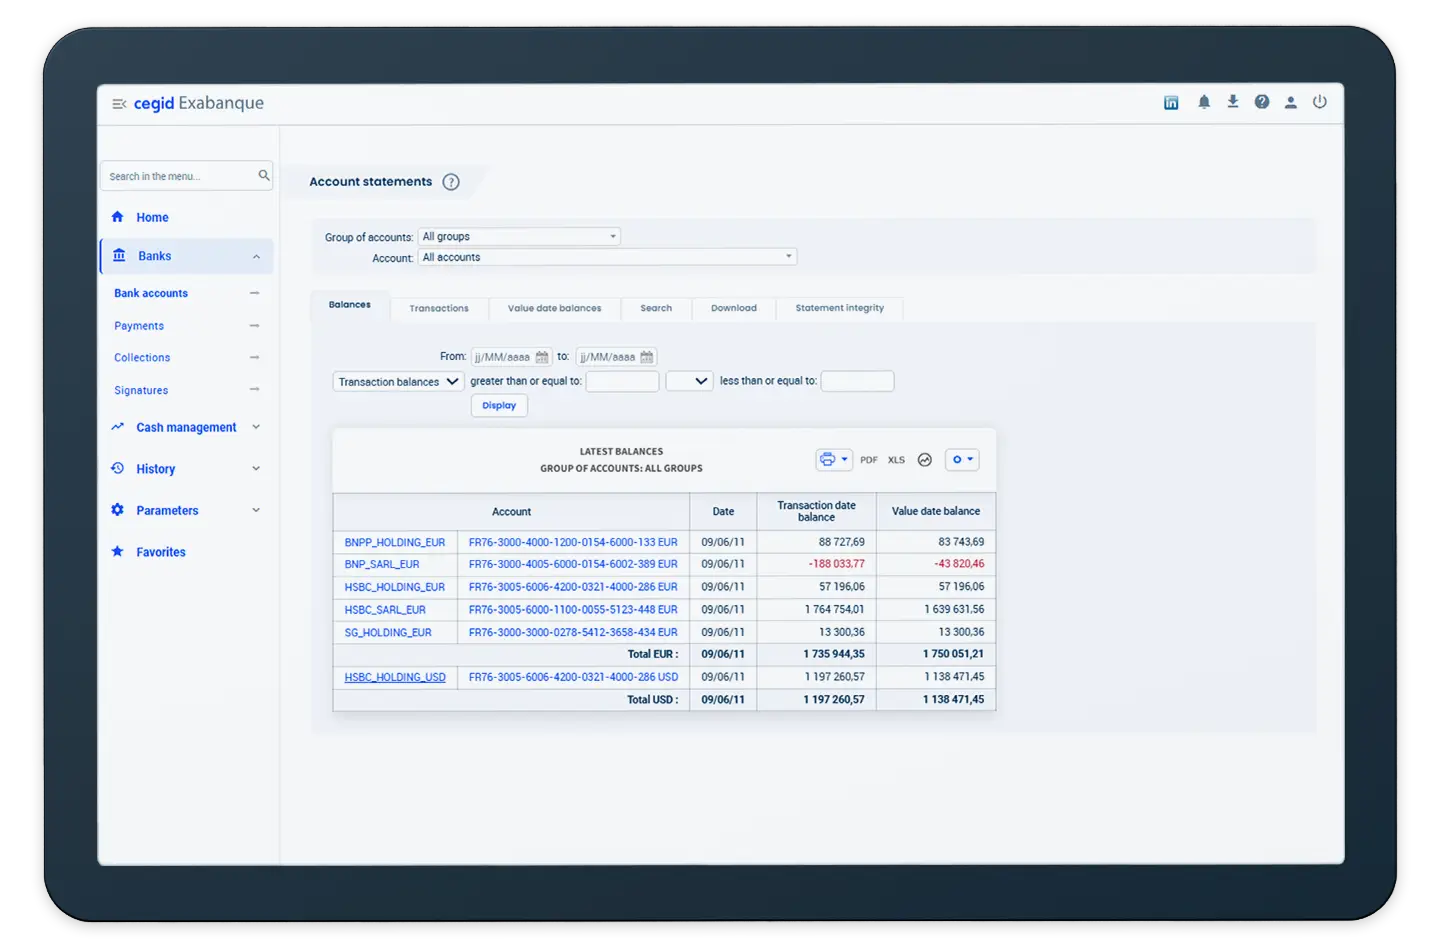
Task: Collapse the Banks section in the sidebar
Action: click(254, 255)
